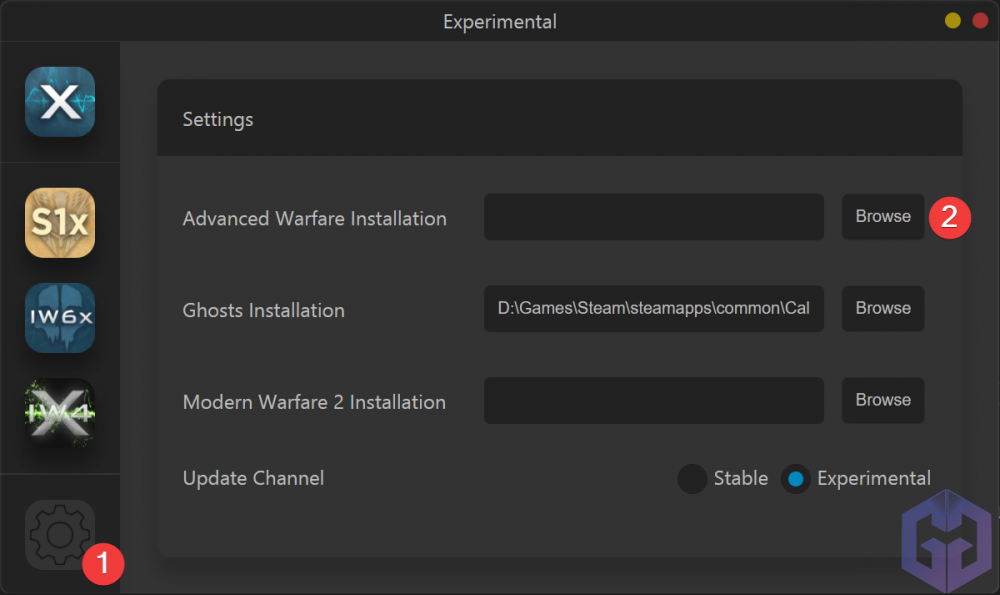Screen dimensions: 1000x595
Task: Click the Settings panel header
Action: coord(218,119)
